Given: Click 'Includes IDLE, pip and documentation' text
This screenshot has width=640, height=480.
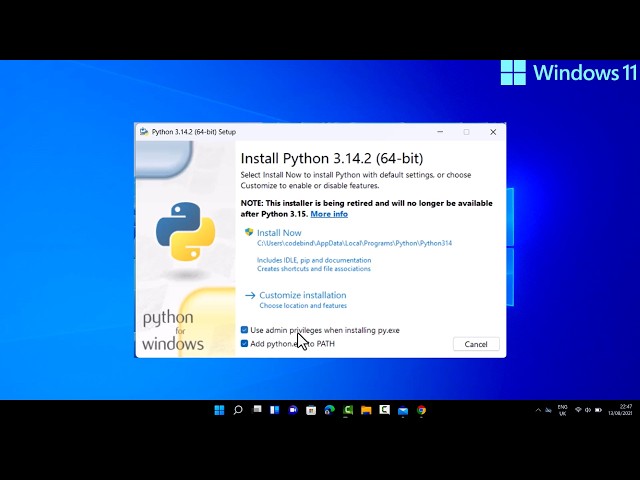Looking at the screenshot, I should point(314,260).
